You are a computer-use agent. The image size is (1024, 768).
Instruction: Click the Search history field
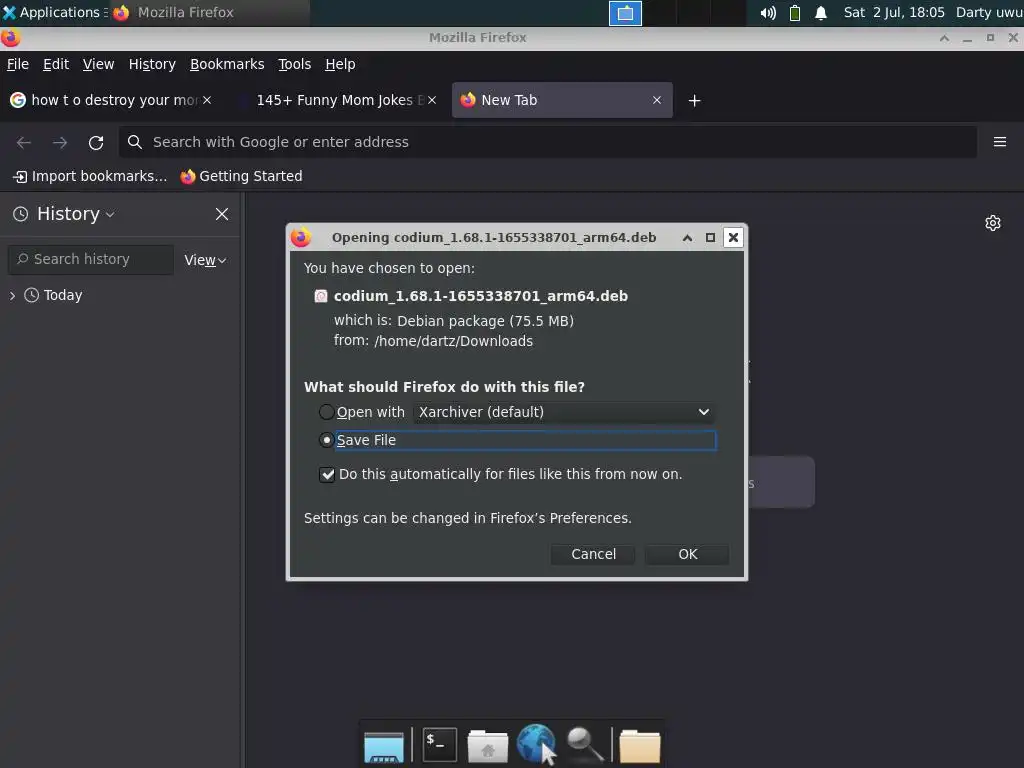click(91, 260)
